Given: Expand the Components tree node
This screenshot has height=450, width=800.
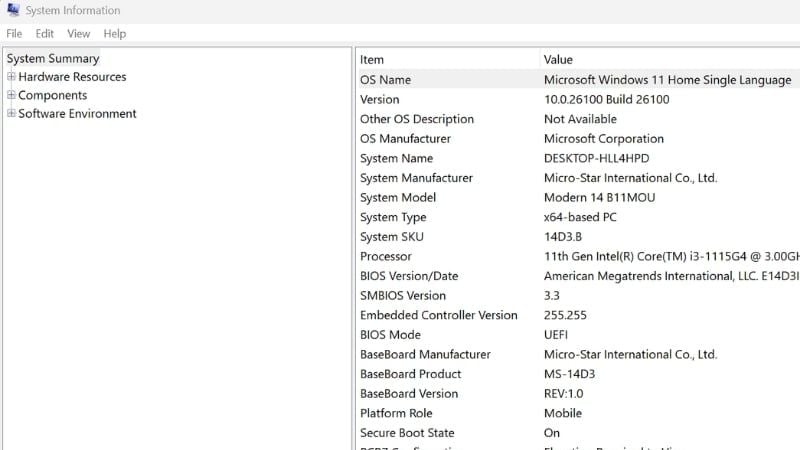Looking at the screenshot, I should click(11, 96).
